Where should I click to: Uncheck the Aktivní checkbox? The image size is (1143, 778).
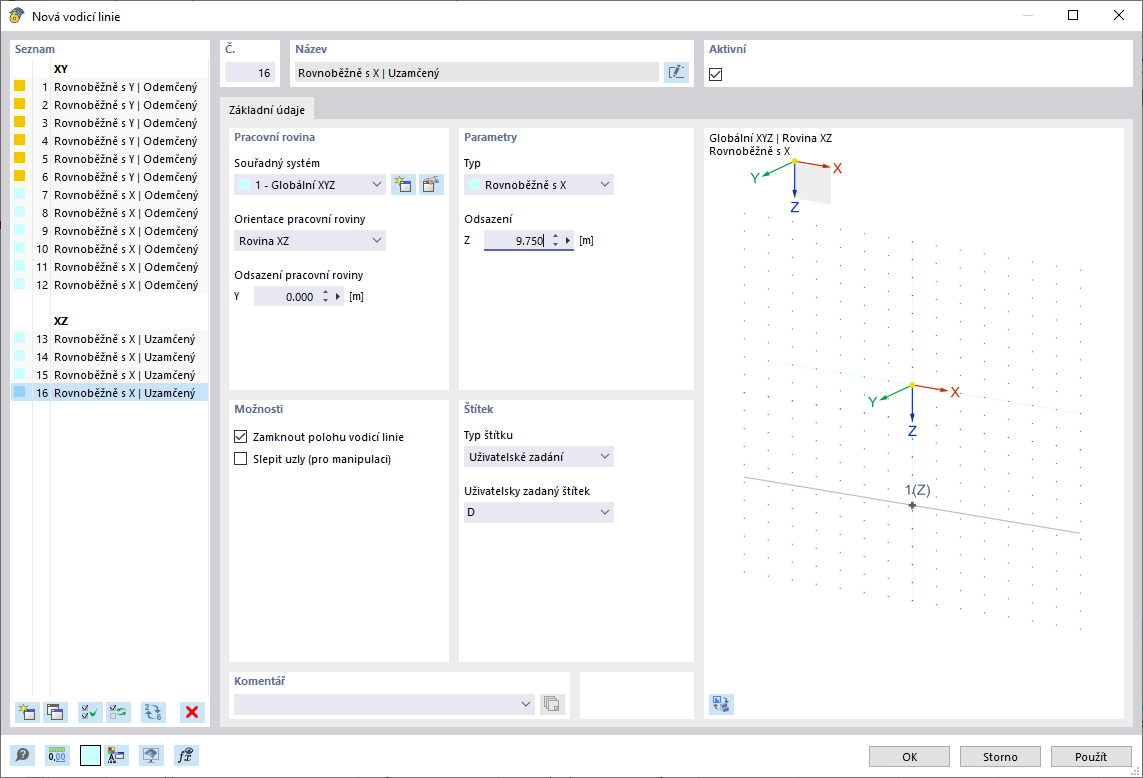pyautogui.click(x=716, y=74)
